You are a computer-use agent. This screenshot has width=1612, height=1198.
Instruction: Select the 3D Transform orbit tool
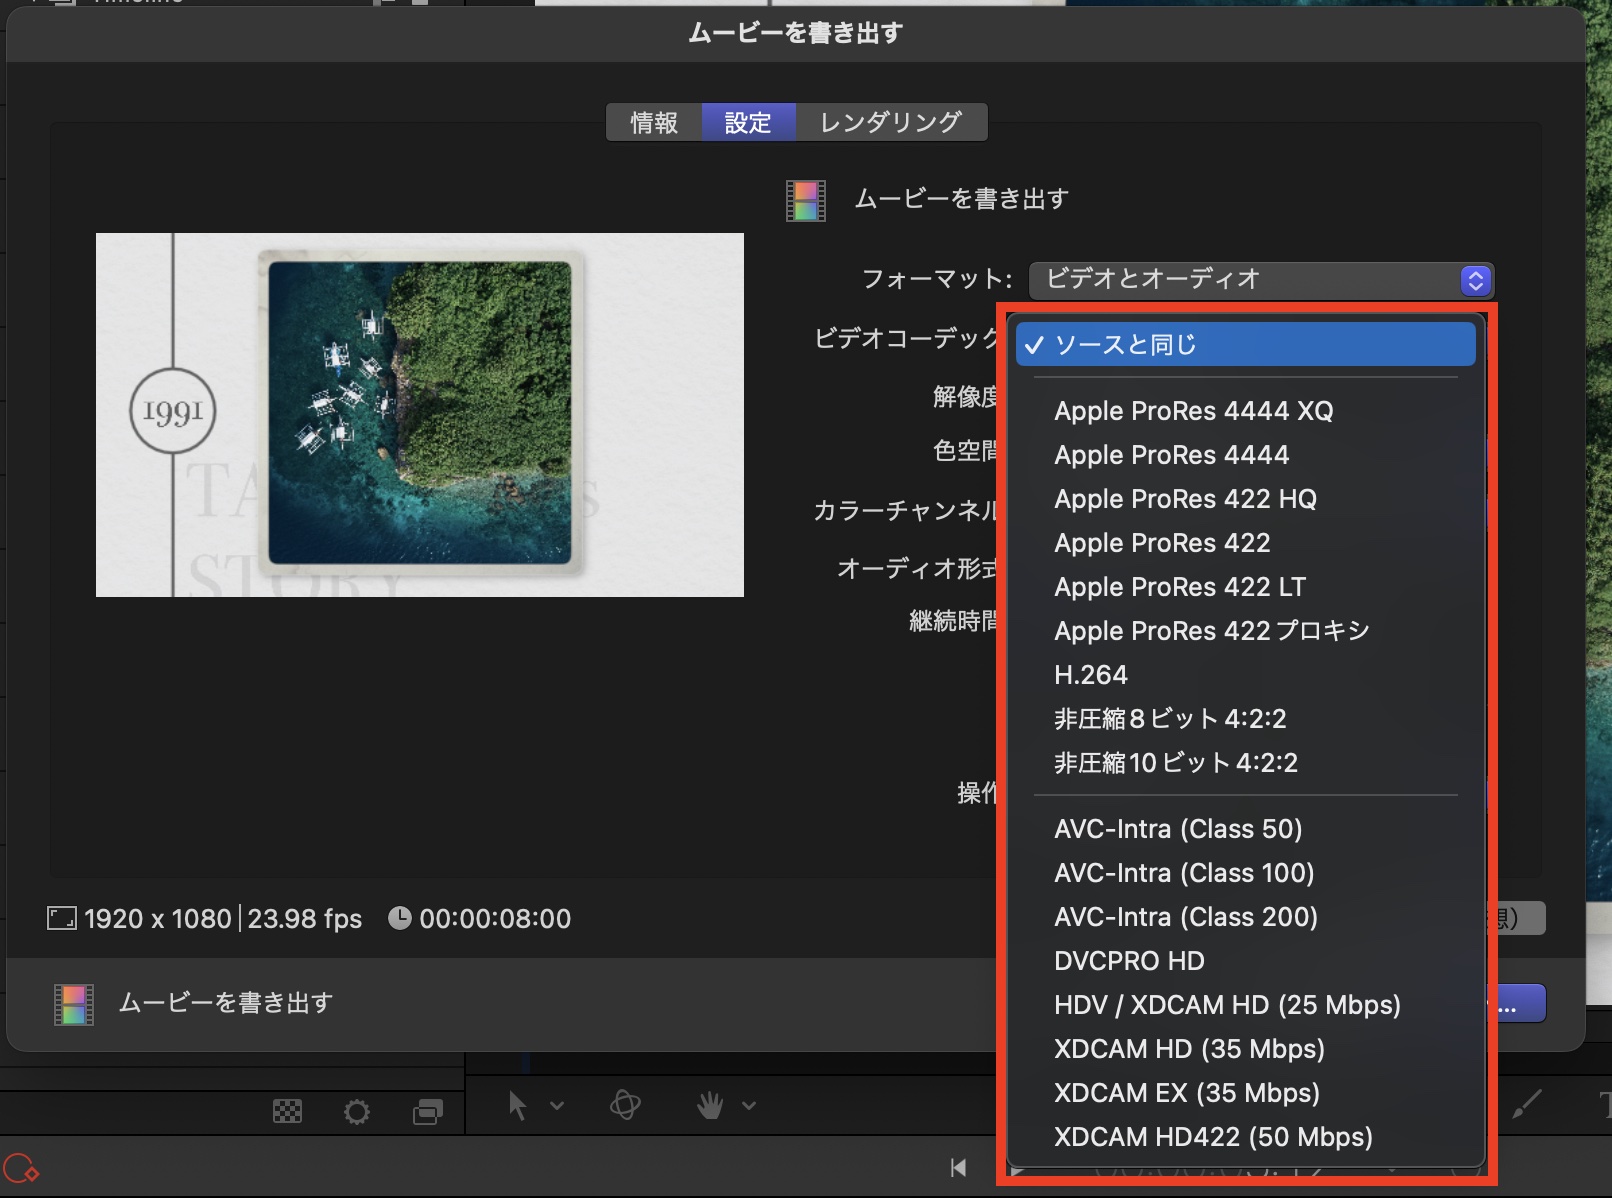coord(625,1105)
